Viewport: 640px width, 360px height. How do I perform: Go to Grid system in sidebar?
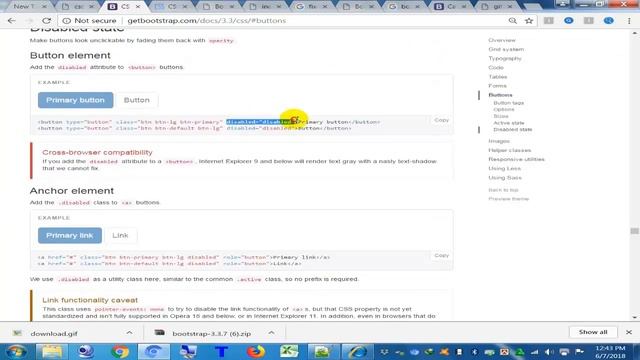[x=506, y=49]
